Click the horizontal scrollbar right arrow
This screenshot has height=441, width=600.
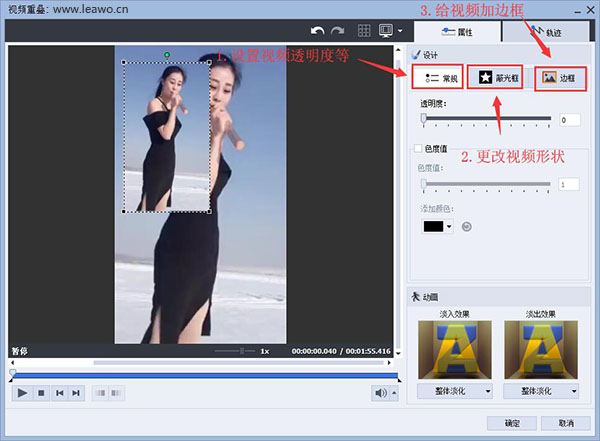[389, 363]
